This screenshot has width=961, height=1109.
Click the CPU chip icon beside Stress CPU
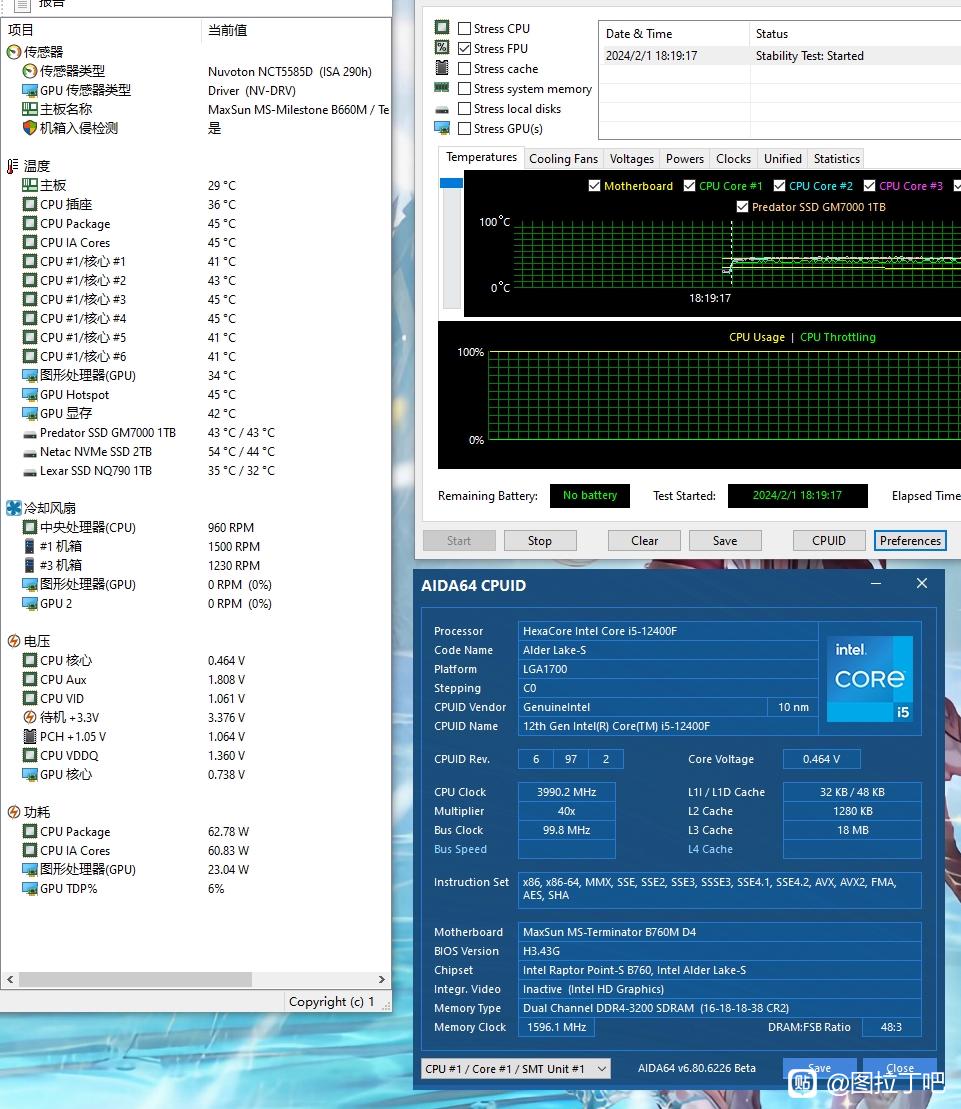pos(442,28)
